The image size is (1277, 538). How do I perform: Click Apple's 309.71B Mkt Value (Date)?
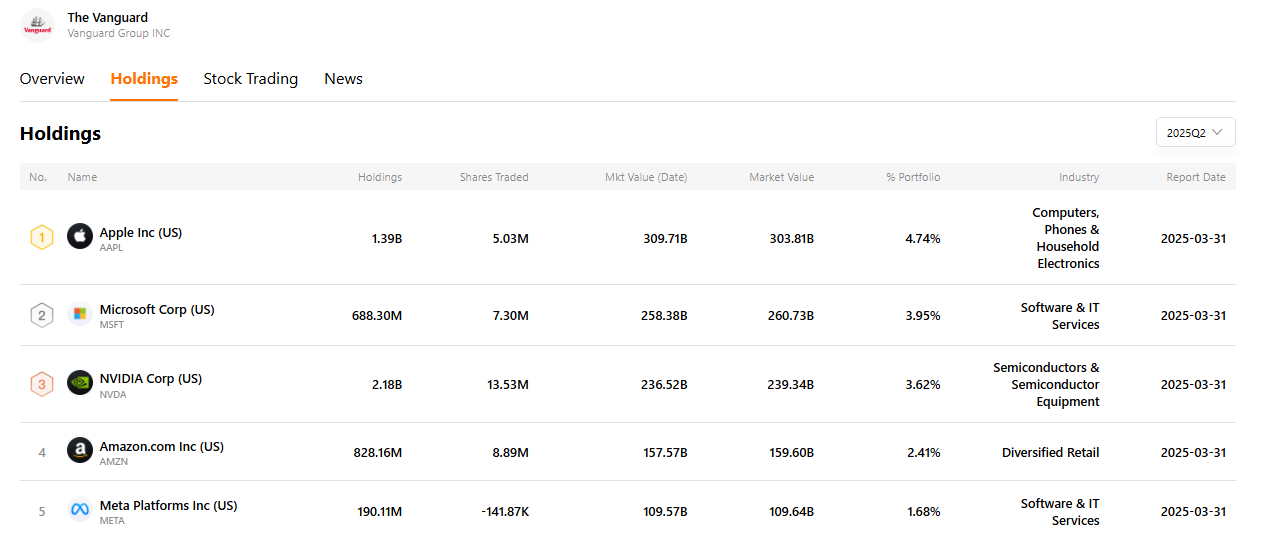coord(665,238)
